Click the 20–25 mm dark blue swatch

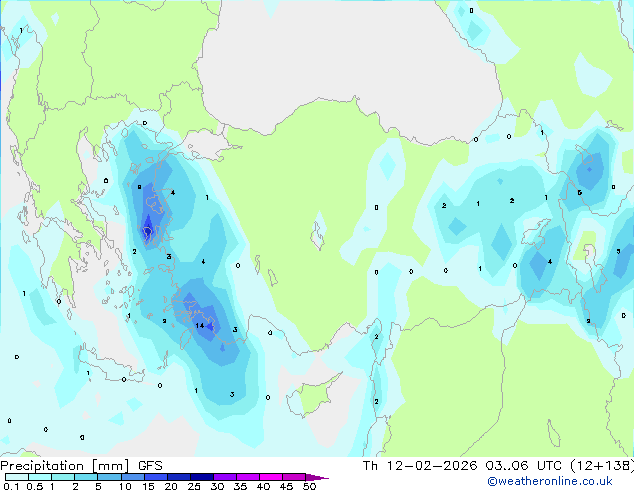point(179,477)
